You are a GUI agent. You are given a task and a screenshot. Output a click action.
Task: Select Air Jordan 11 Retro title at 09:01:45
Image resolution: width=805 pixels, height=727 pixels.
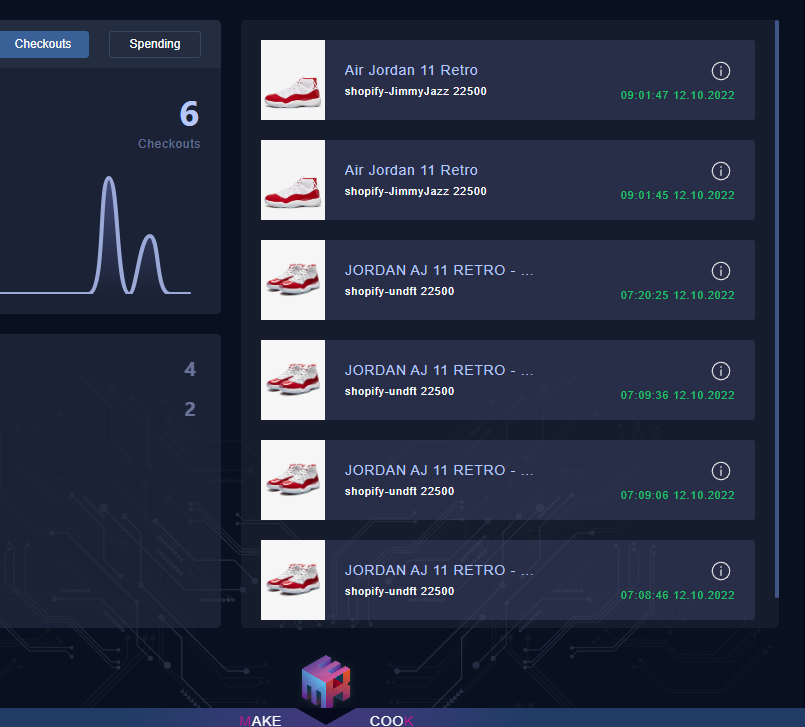click(x=411, y=170)
